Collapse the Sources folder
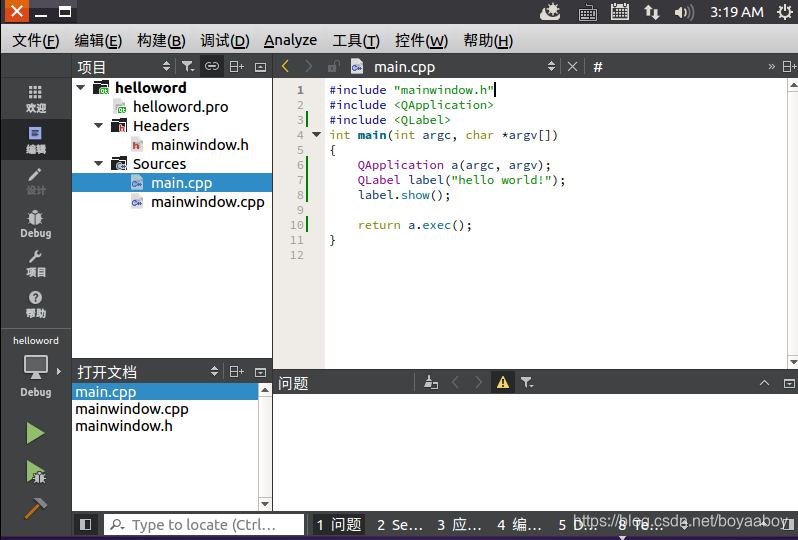798x540 pixels. (99, 164)
